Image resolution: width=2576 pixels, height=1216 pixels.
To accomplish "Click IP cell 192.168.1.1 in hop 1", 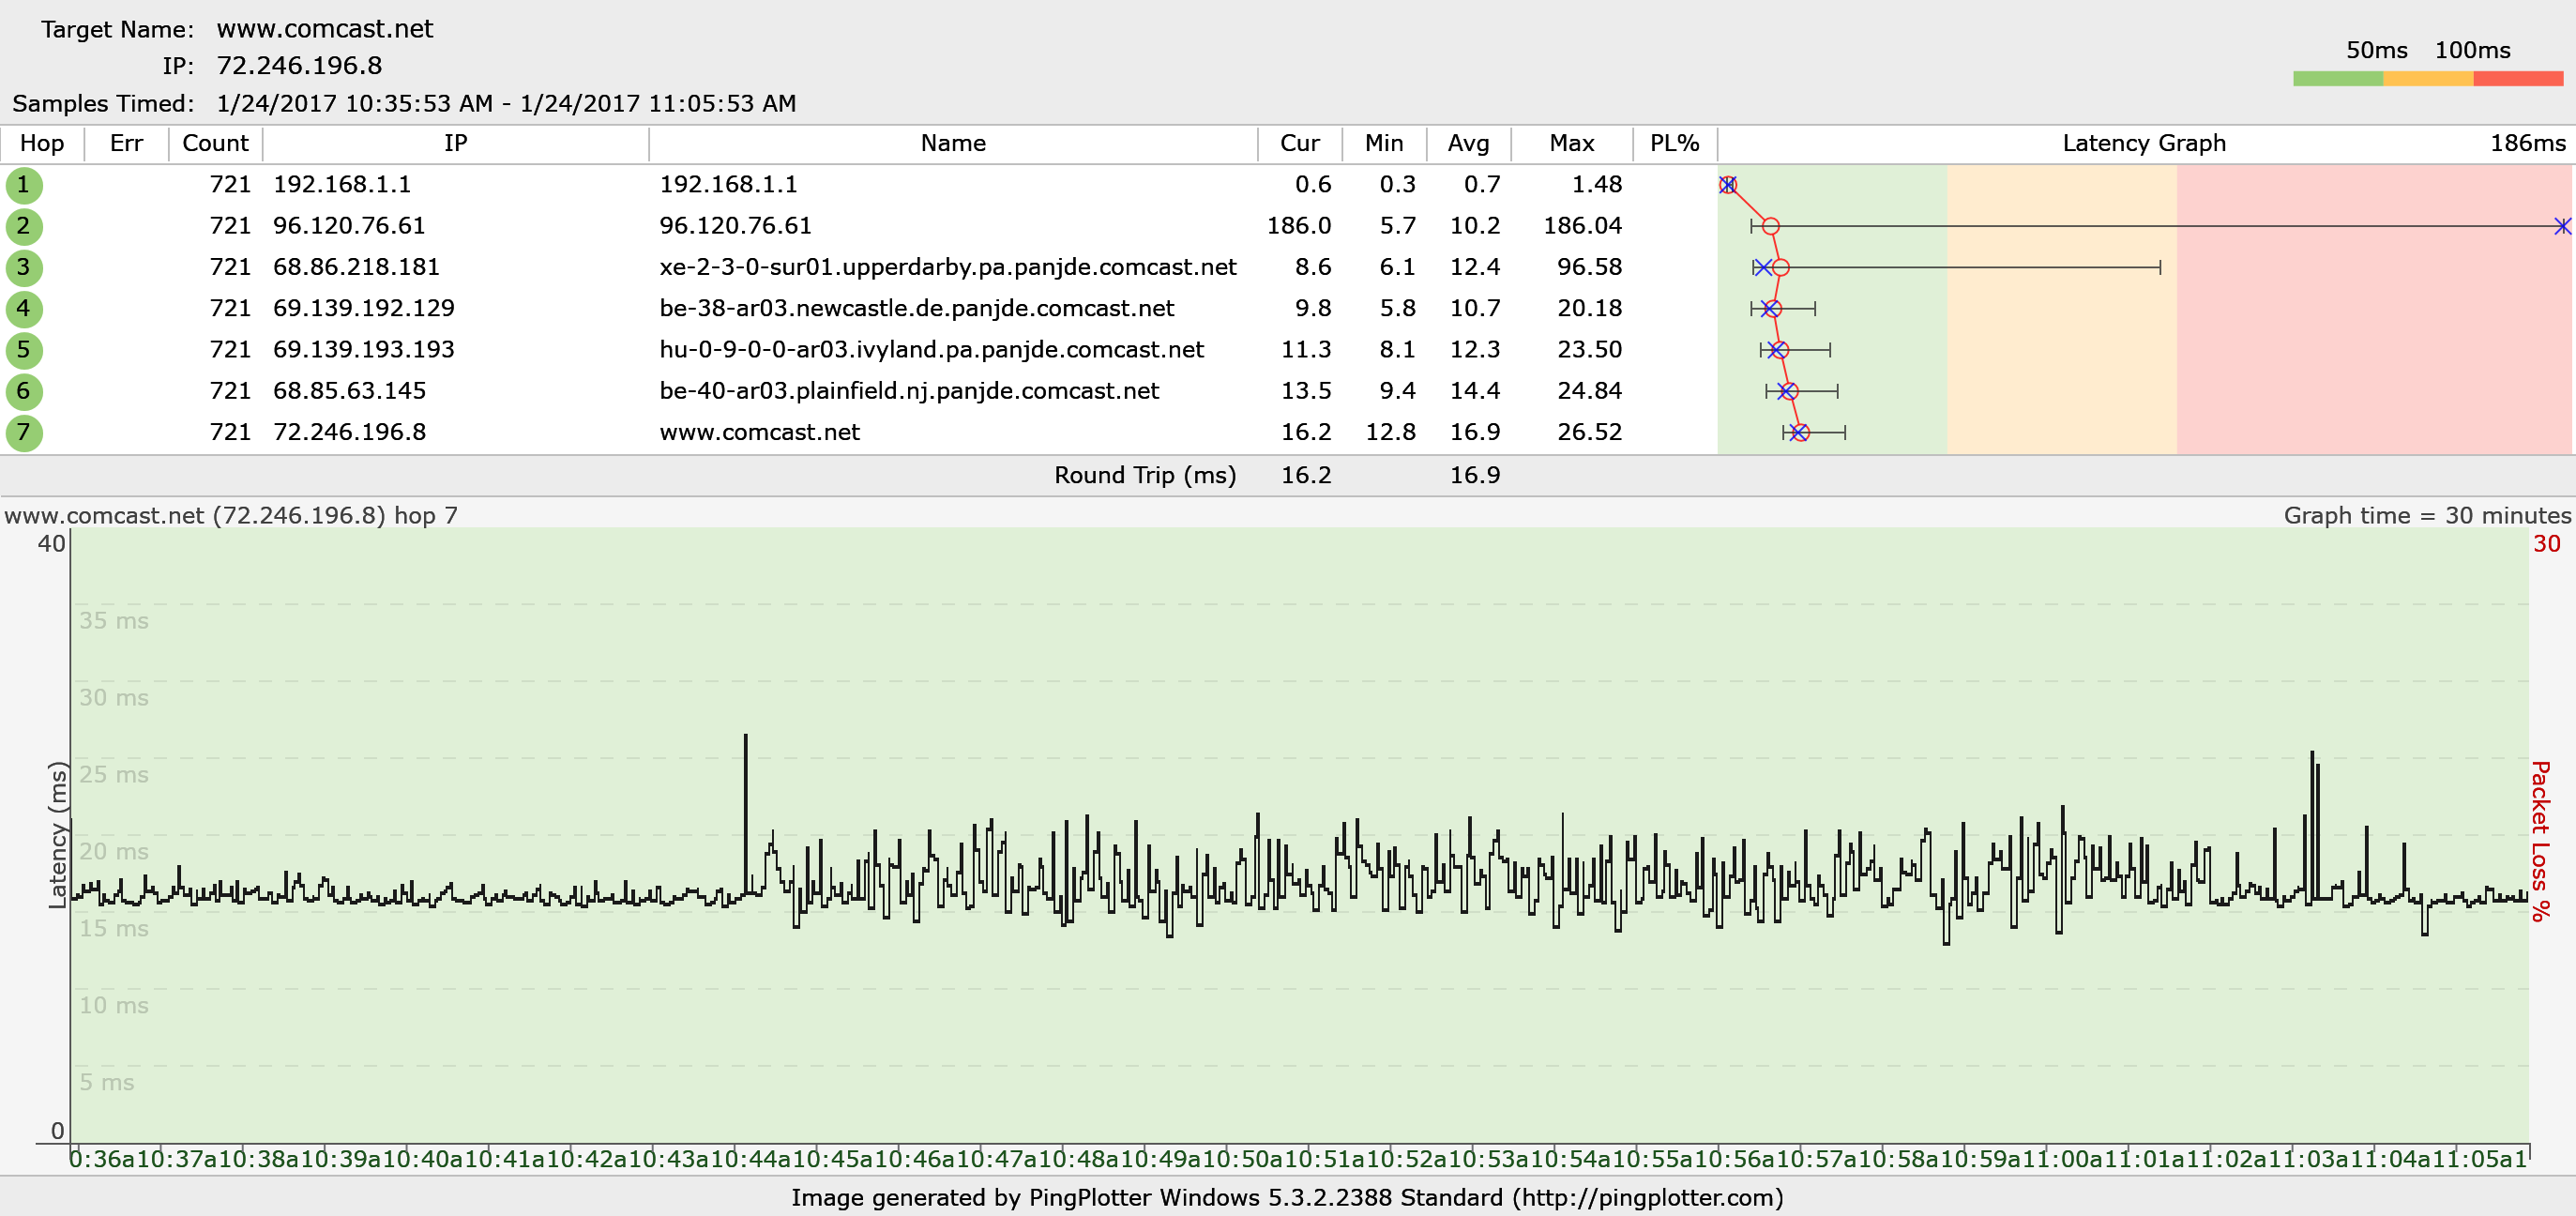I will click(x=342, y=184).
